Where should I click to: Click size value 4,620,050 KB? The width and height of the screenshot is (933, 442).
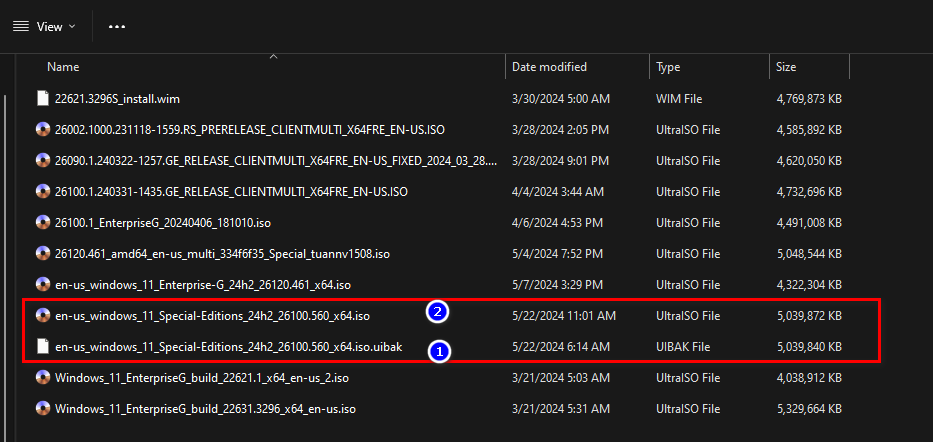click(x=809, y=161)
